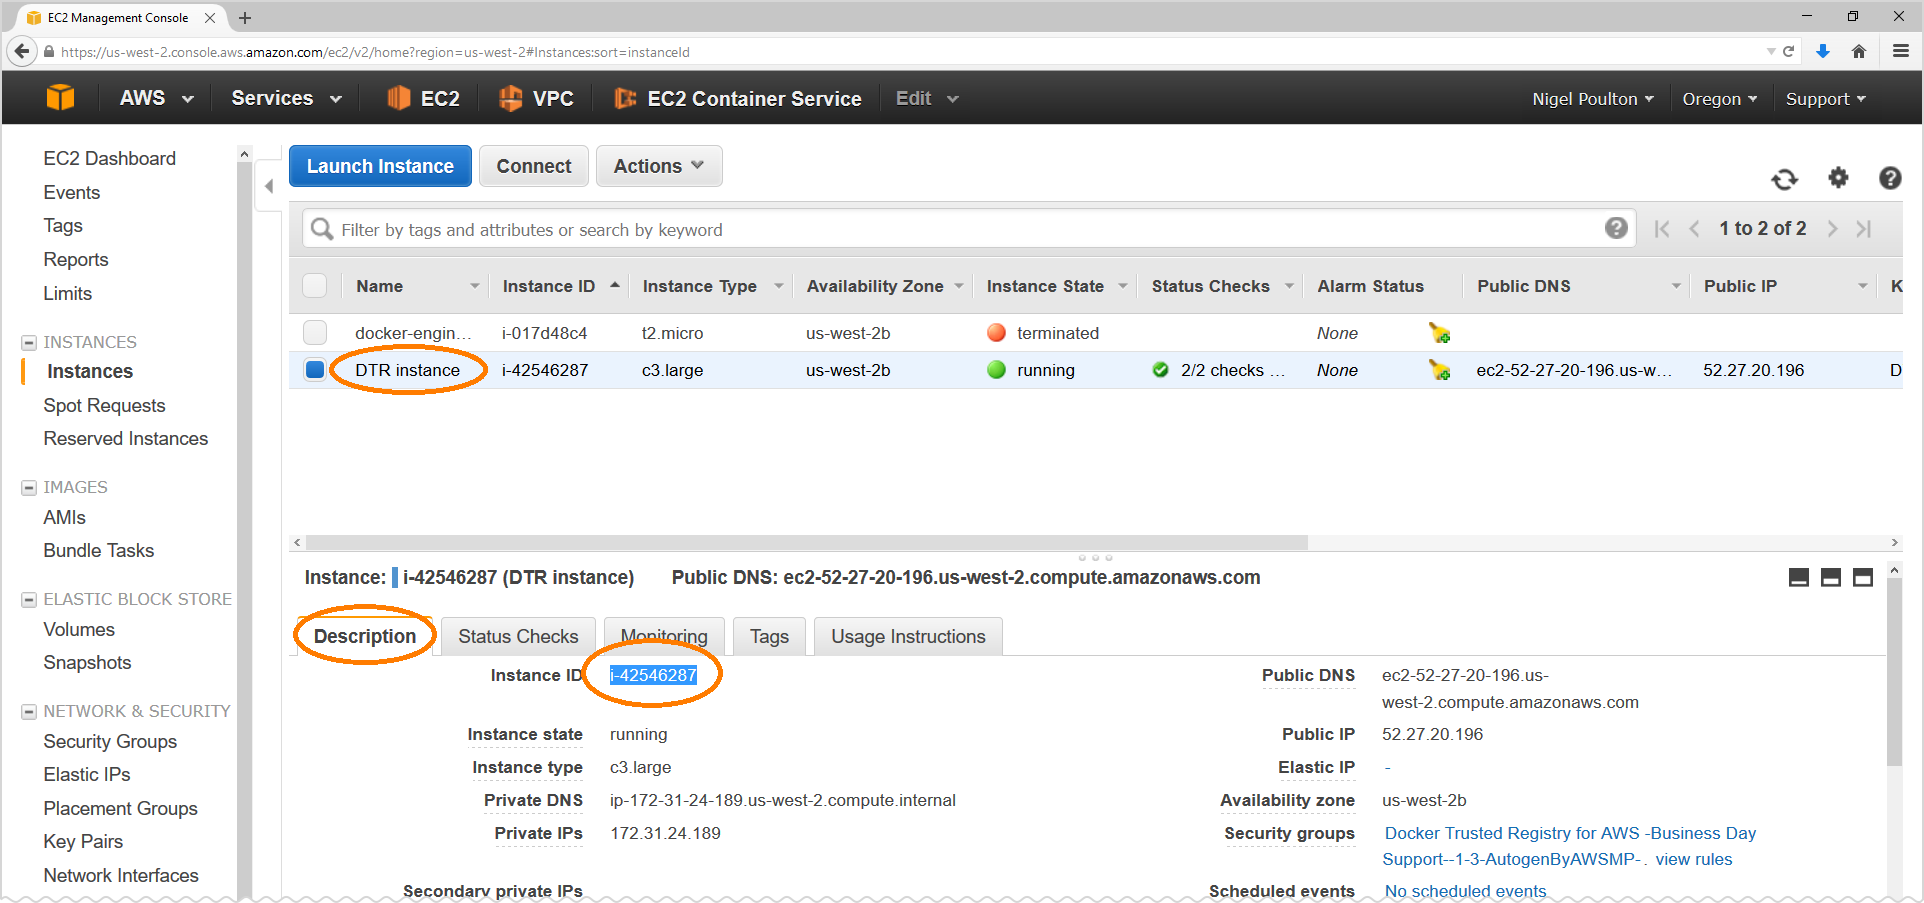Click the search filter help icon
1924x903 pixels.
coord(1616,229)
